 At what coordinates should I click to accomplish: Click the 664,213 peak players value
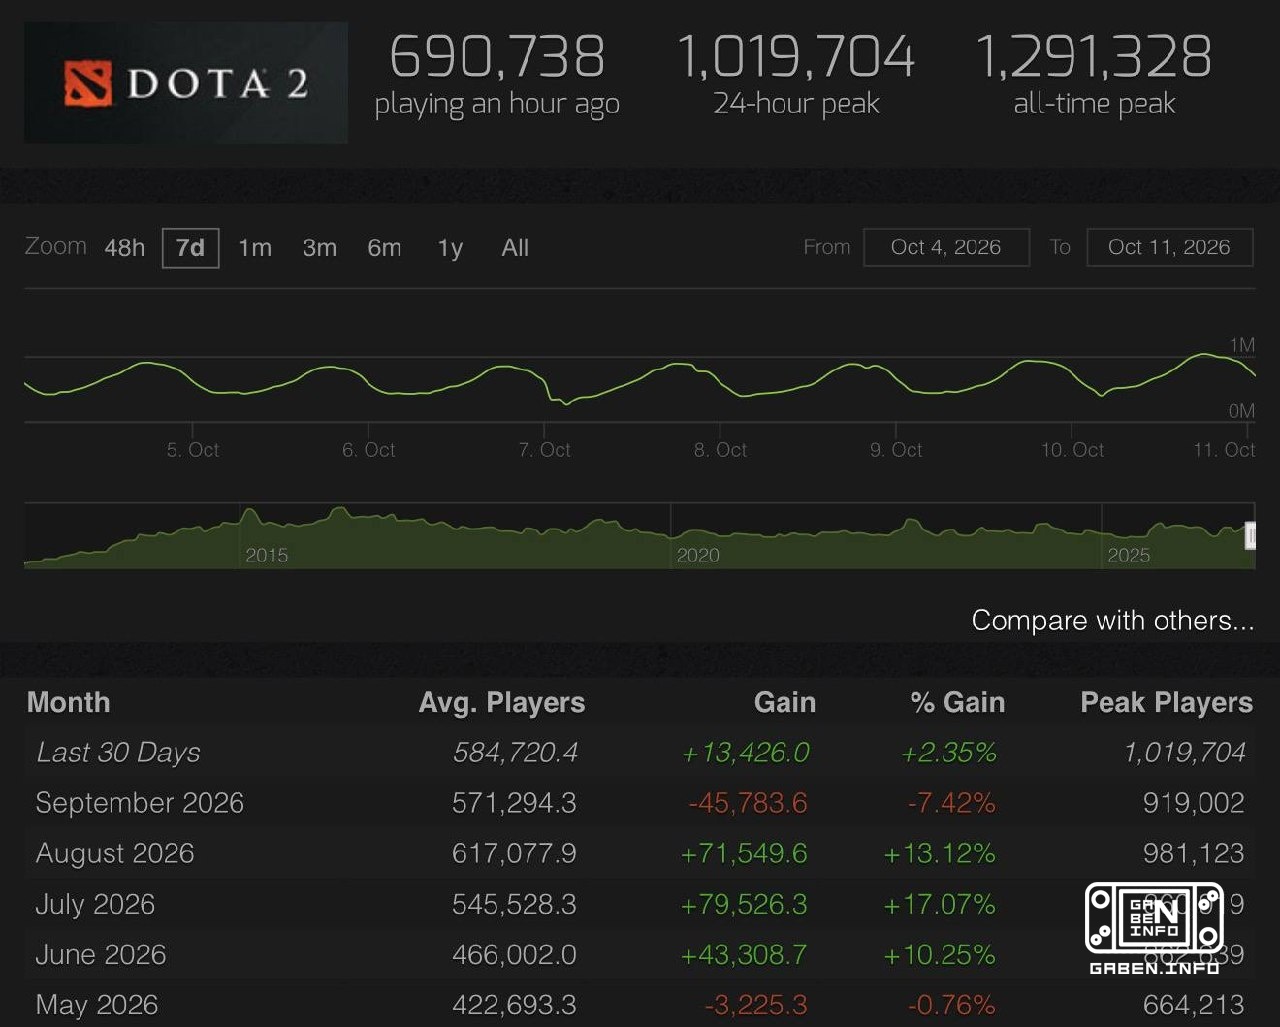pyautogui.click(x=1194, y=1004)
